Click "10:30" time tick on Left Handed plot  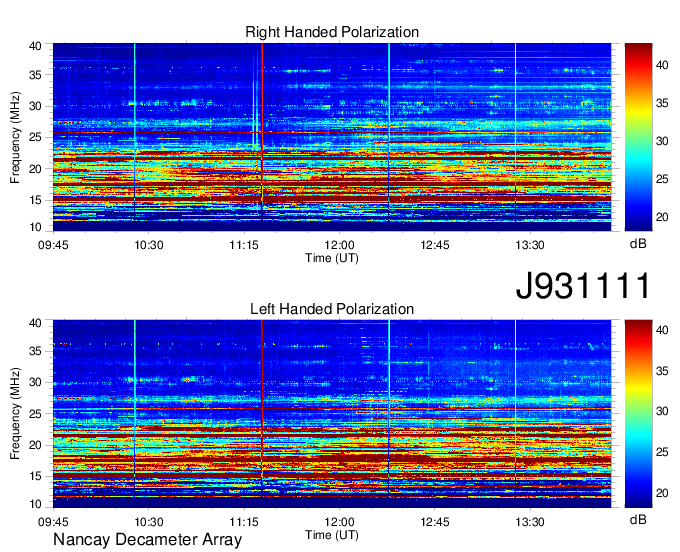pos(149,522)
